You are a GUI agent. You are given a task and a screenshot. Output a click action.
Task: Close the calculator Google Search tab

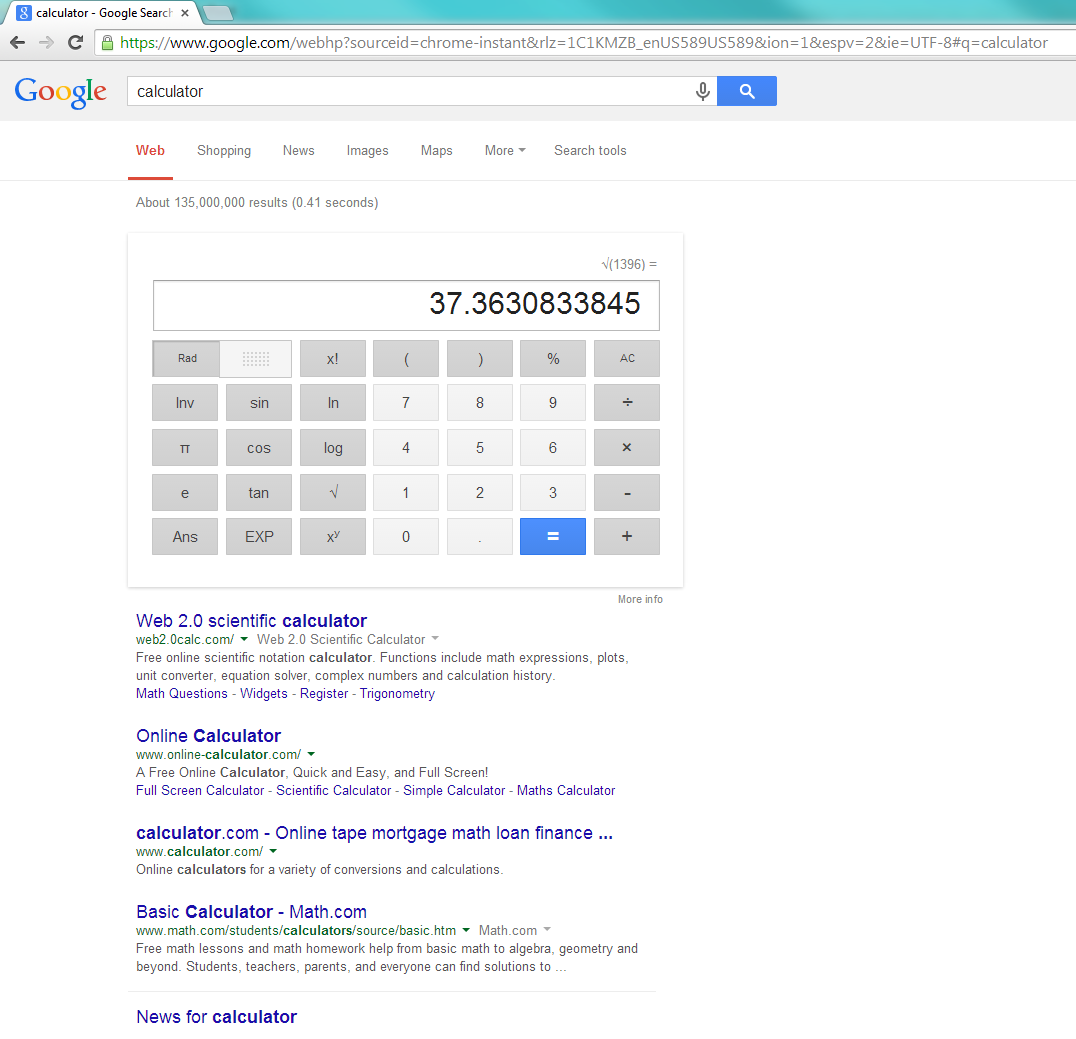185,13
